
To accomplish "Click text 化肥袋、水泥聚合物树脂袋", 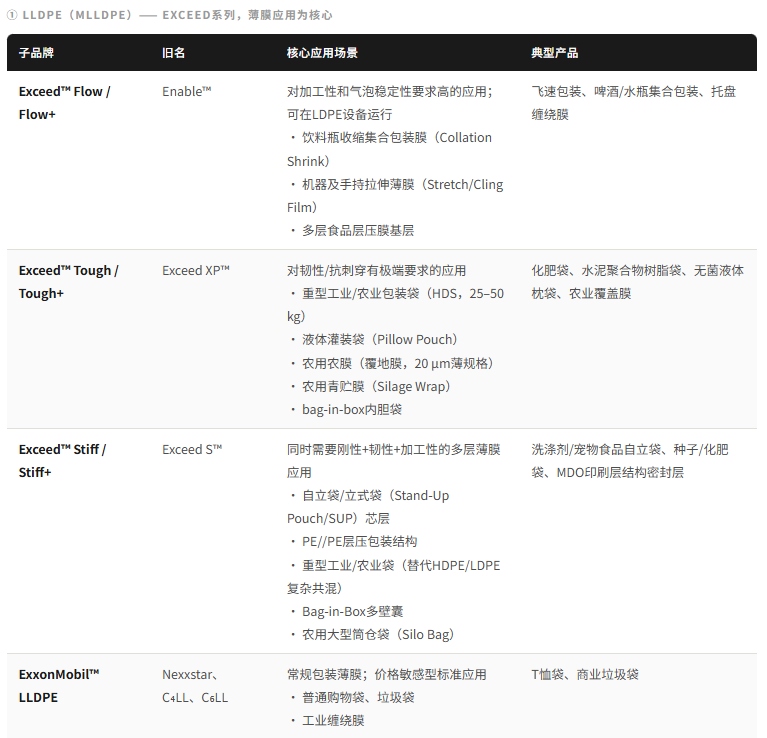I will tap(606, 270).
